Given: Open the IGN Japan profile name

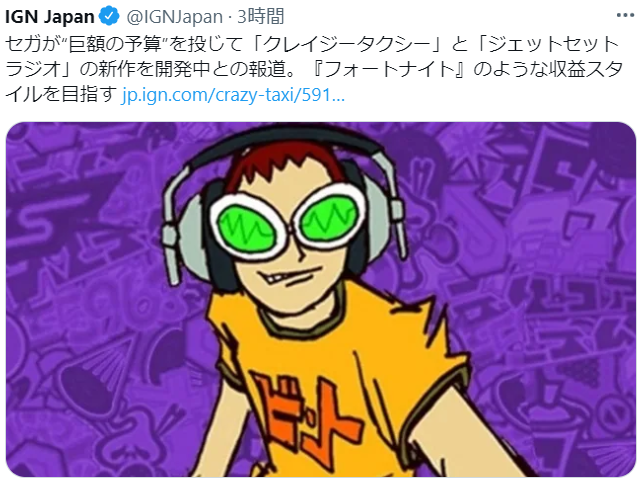Looking at the screenshot, I should click(50, 17).
